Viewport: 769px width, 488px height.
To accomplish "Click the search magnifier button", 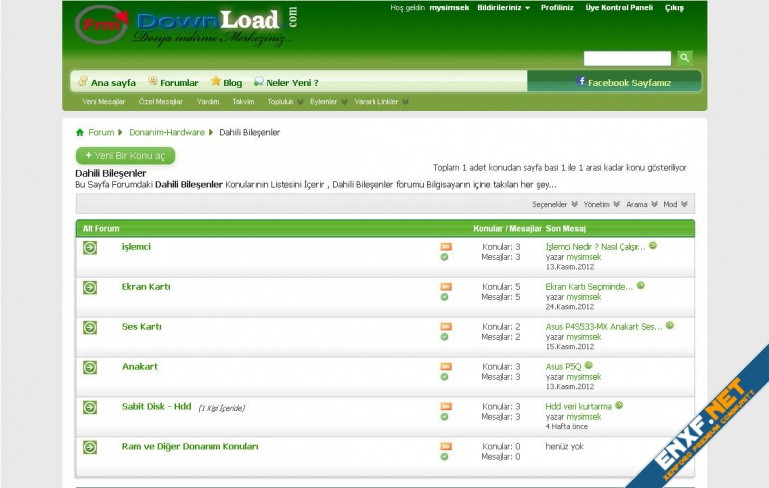I will click(684, 59).
